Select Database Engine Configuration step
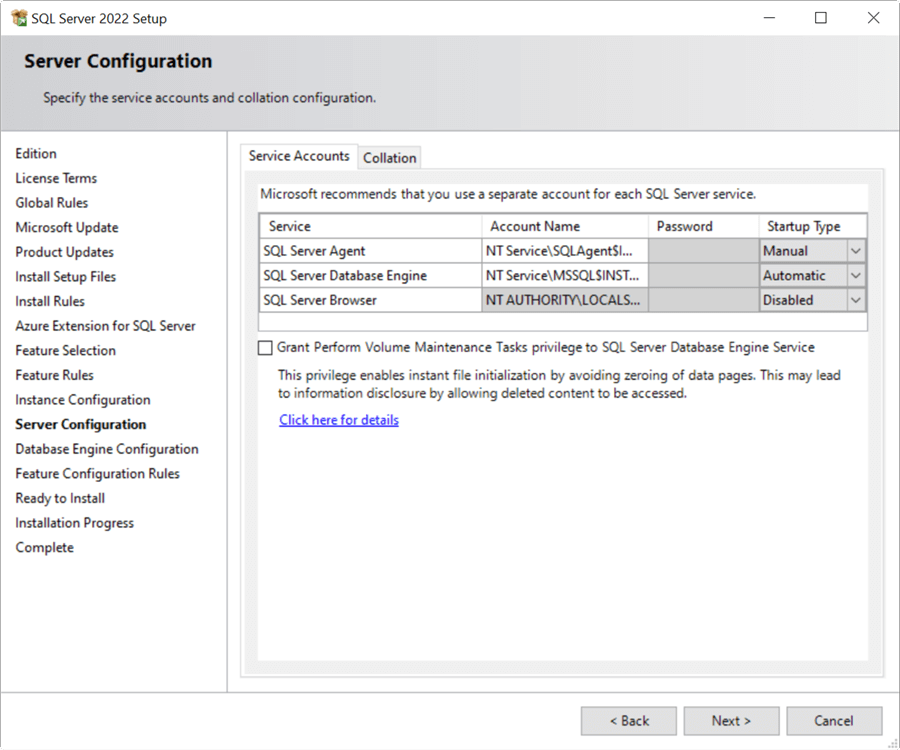900x750 pixels. 106,449
